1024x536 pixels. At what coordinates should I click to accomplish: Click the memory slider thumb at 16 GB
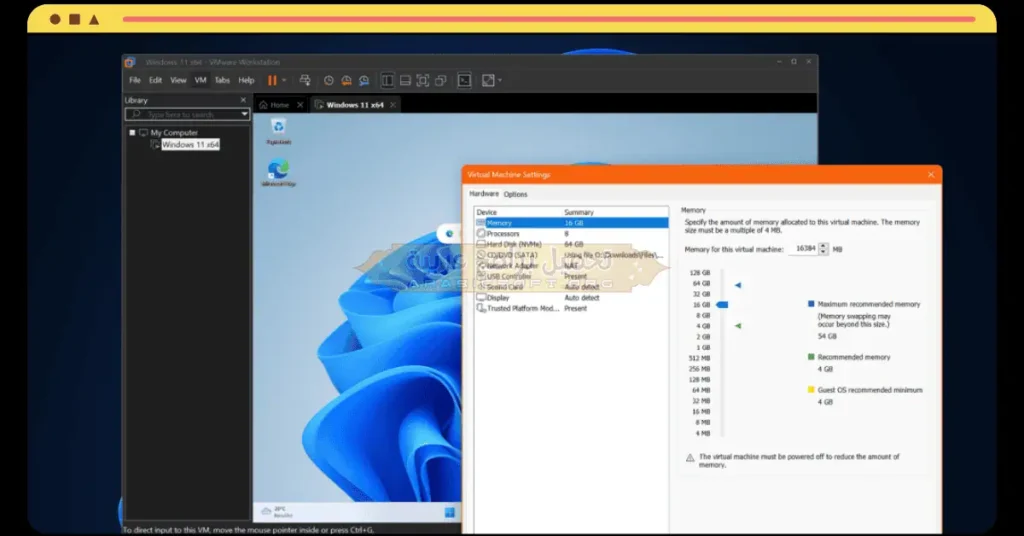722,304
